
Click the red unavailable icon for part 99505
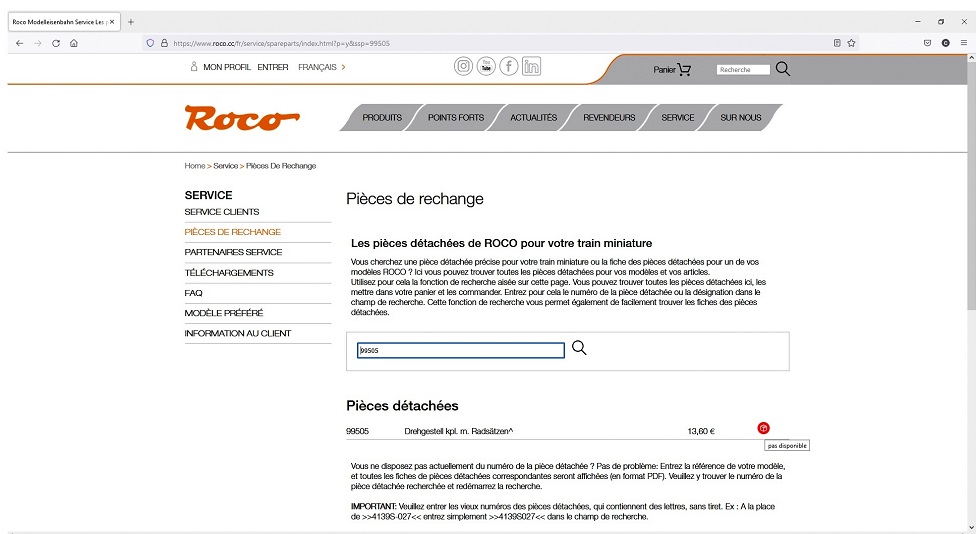click(764, 428)
